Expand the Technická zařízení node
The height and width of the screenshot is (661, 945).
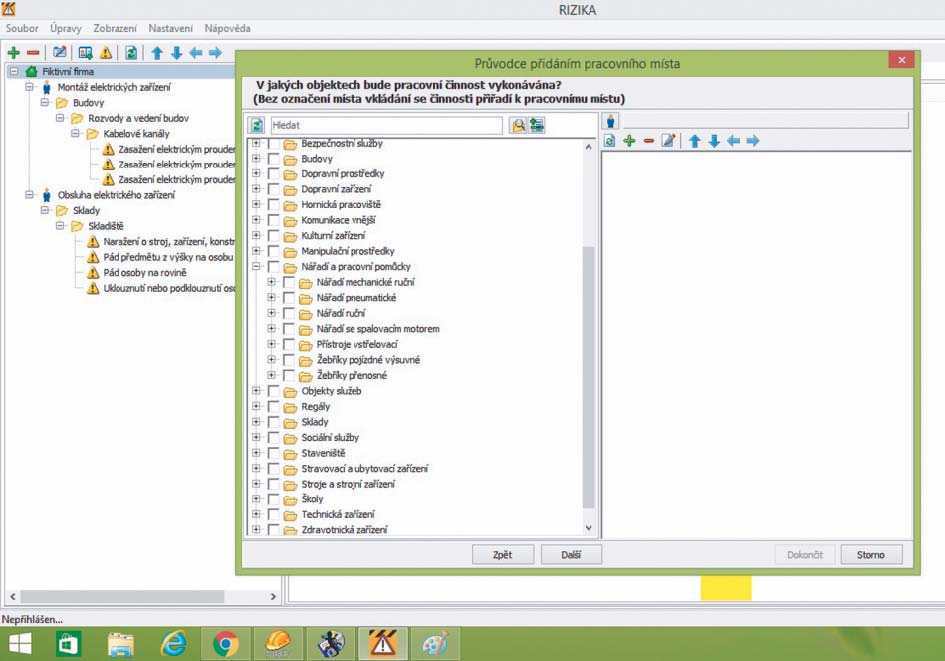256,514
